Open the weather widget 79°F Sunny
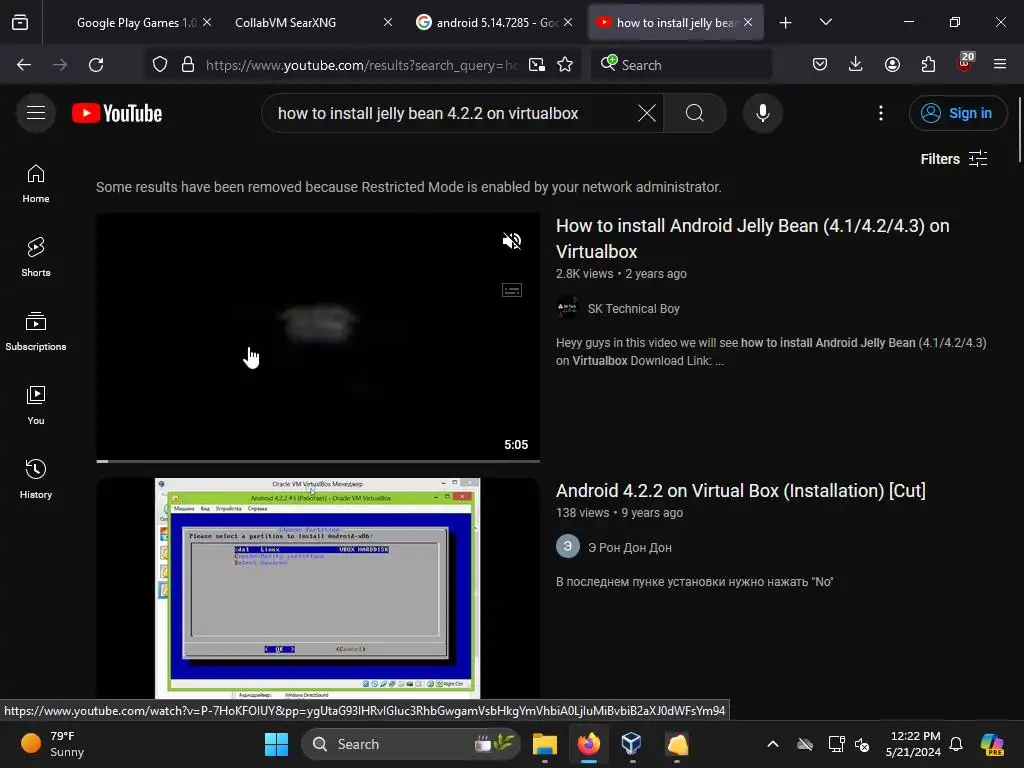The width and height of the screenshot is (1024, 768). click(54, 744)
